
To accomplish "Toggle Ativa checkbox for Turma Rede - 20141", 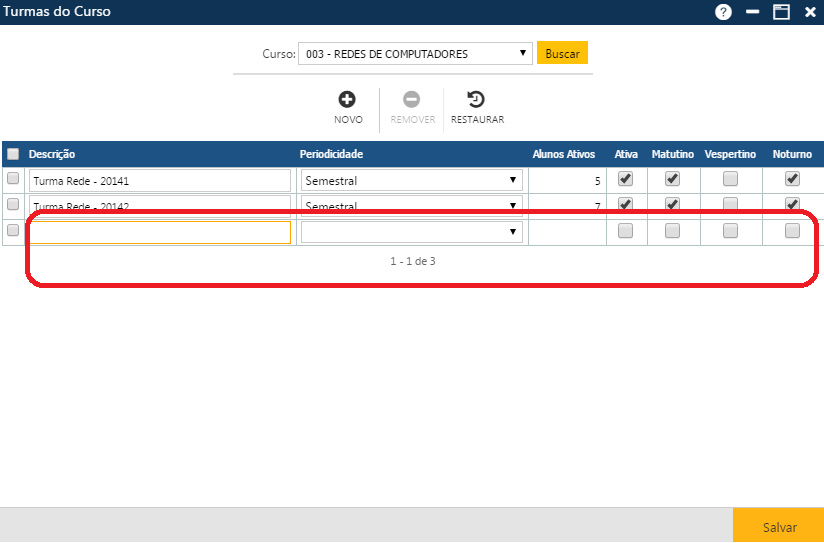I will click(x=625, y=179).
